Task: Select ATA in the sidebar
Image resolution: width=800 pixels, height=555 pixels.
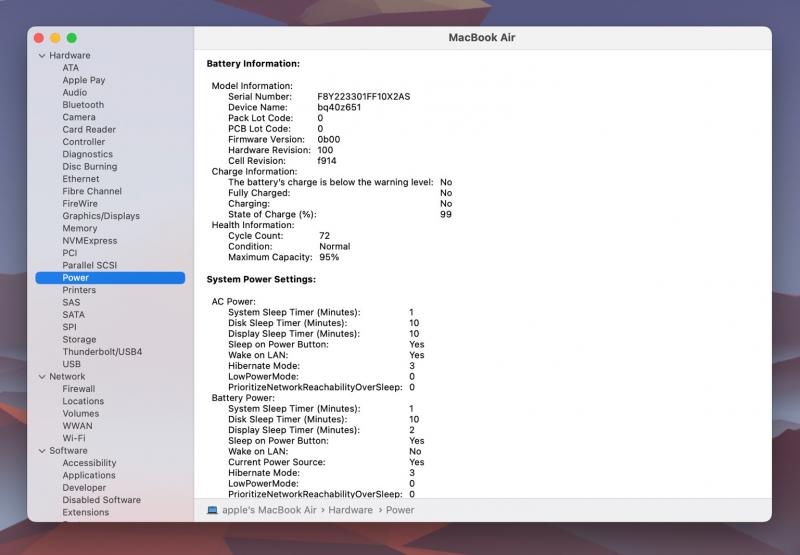Action: (x=70, y=68)
